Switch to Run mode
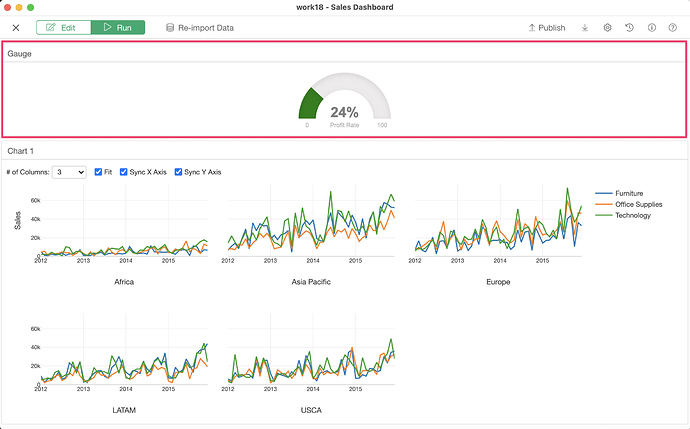The height and width of the screenshot is (429, 690). (x=118, y=27)
